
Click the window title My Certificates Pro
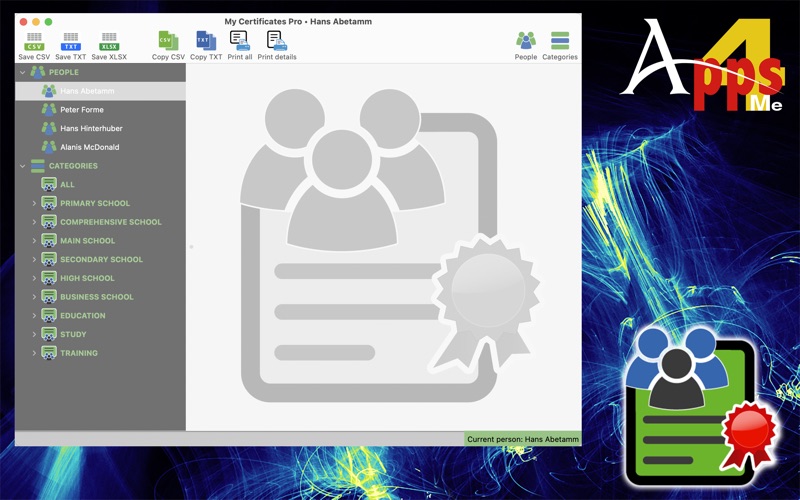(x=298, y=21)
